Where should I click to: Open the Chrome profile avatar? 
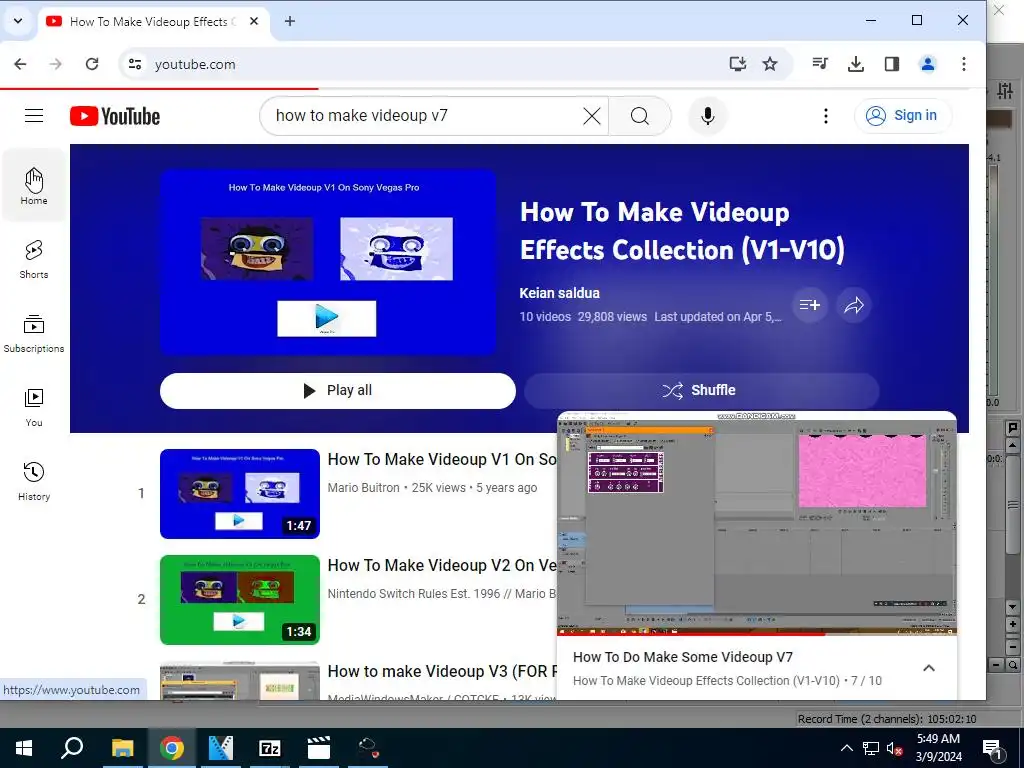[927, 64]
